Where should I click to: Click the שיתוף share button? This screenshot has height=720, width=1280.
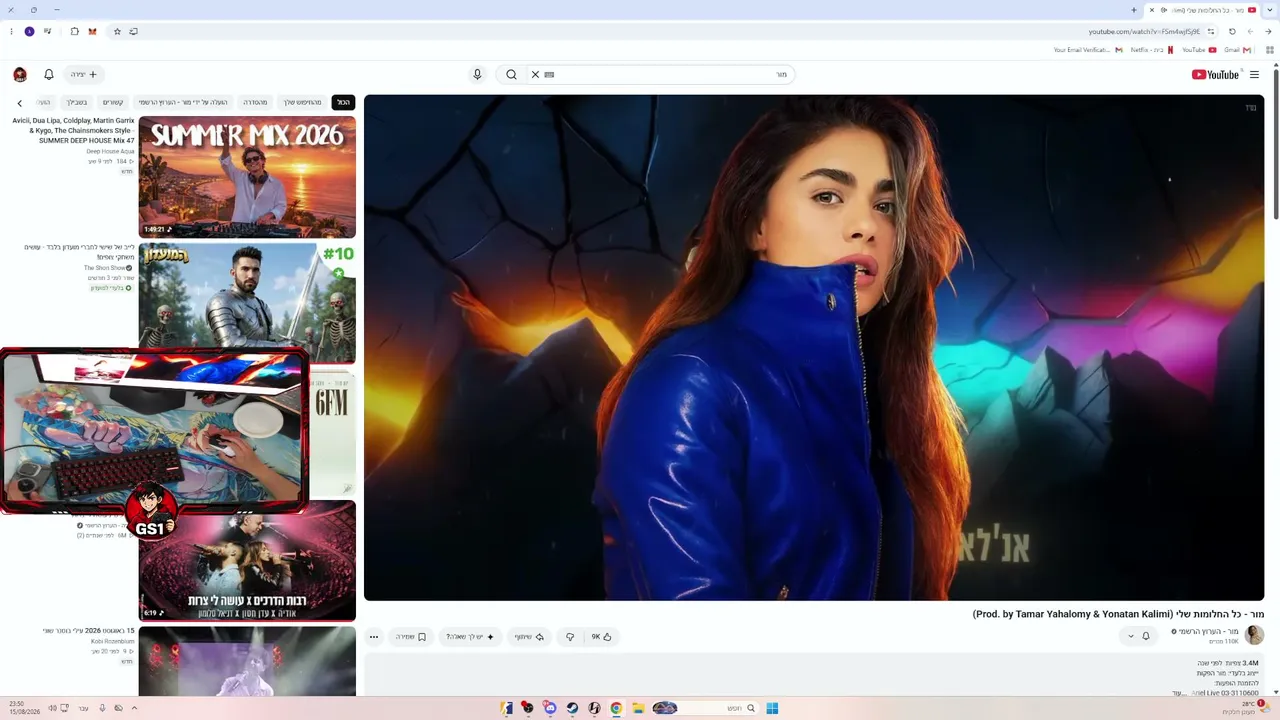point(529,637)
